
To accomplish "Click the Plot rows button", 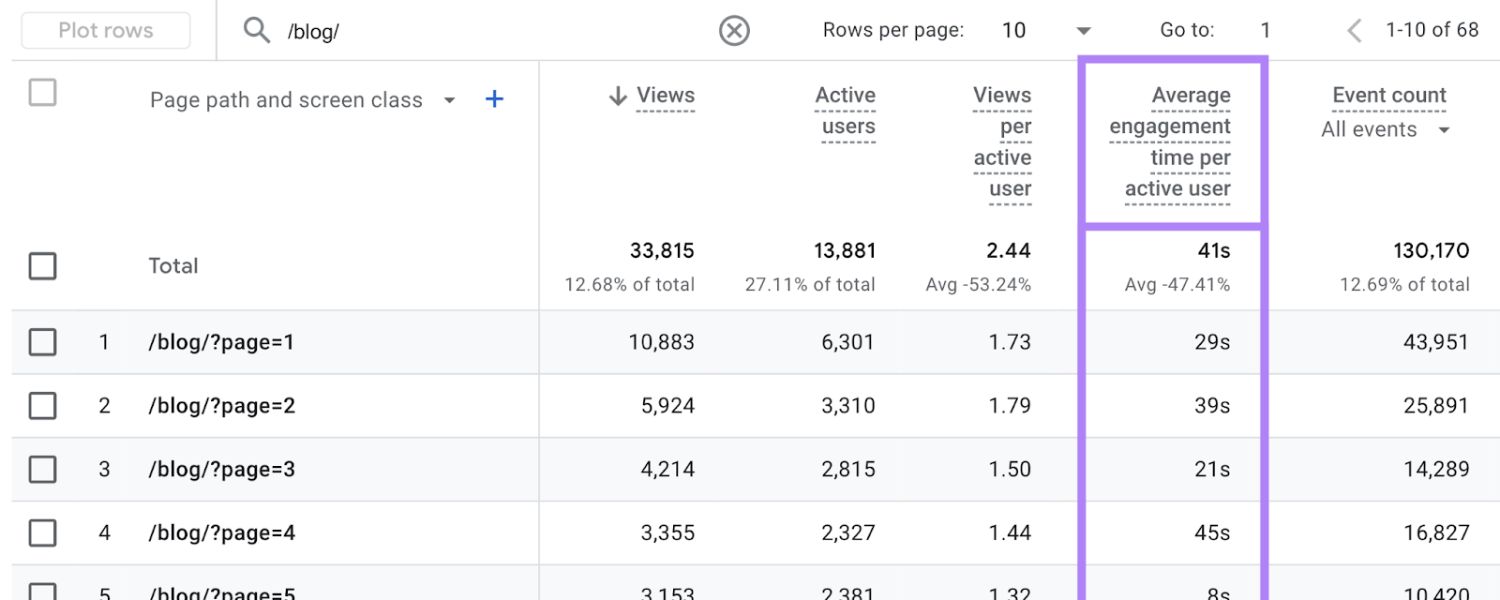I will (x=105, y=30).
